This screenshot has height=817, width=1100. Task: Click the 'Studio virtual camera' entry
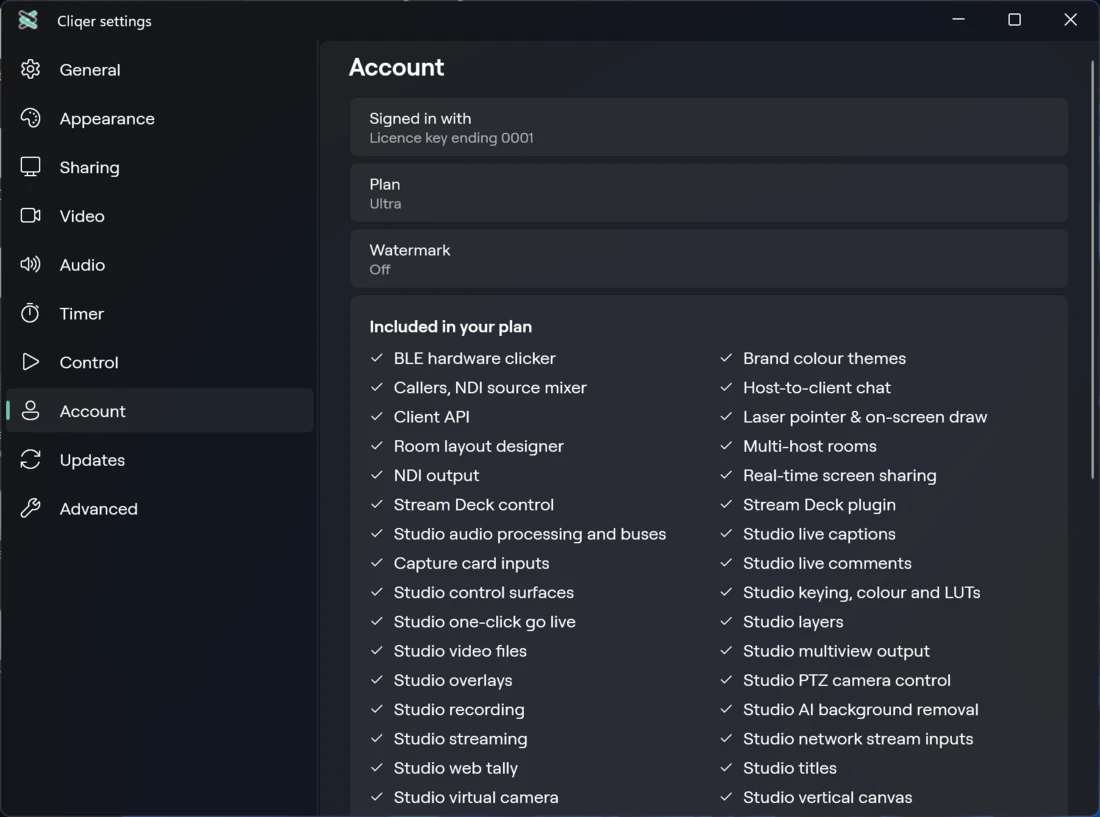click(x=476, y=797)
